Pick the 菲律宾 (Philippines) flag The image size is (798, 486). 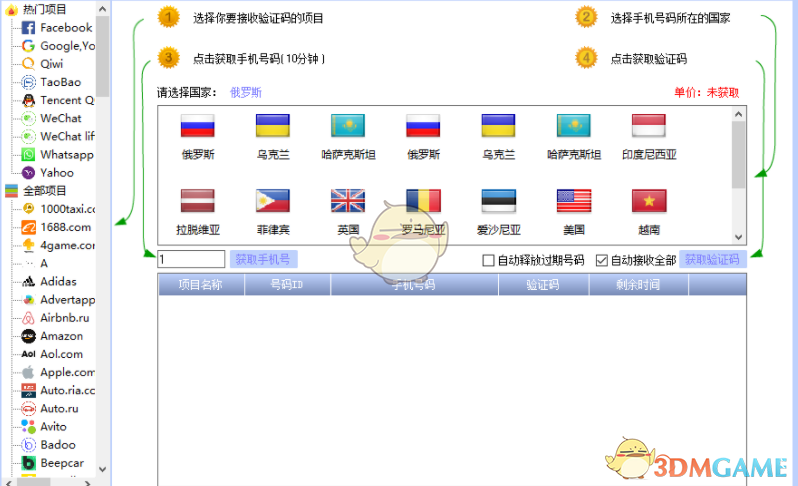[273, 201]
